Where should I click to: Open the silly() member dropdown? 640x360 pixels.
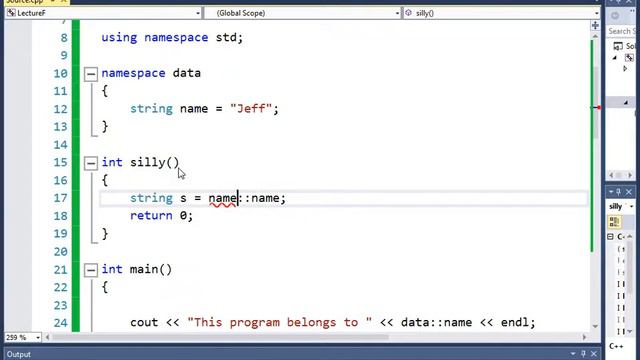[x=596, y=13]
